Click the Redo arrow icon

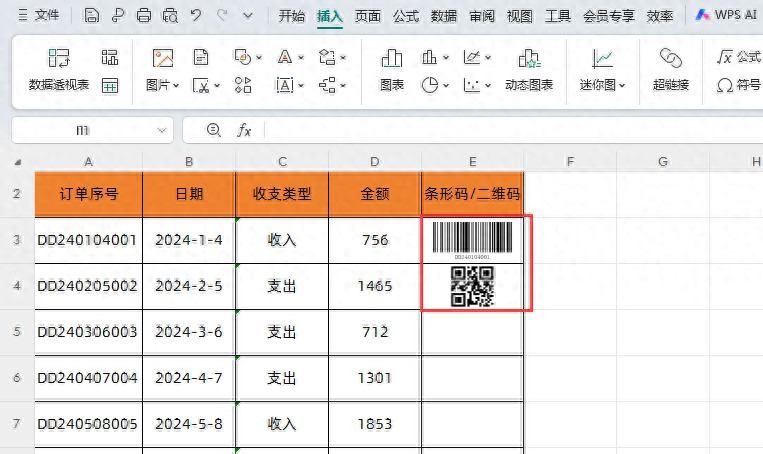coord(222,15)
